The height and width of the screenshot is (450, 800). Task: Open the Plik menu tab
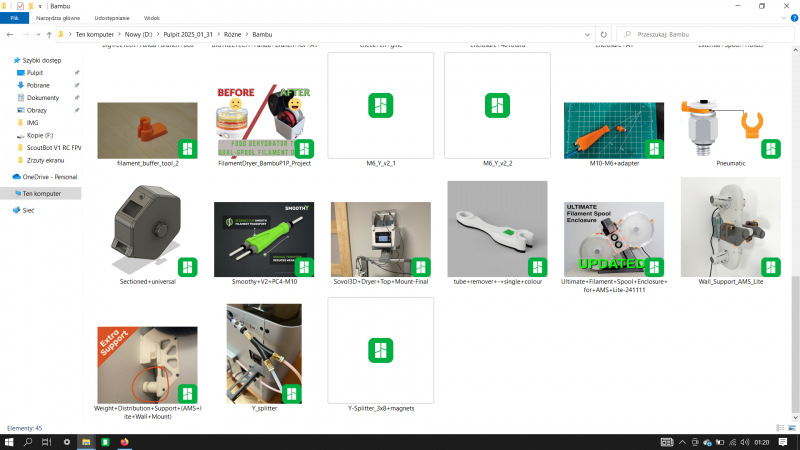click(x=14, y=18)
